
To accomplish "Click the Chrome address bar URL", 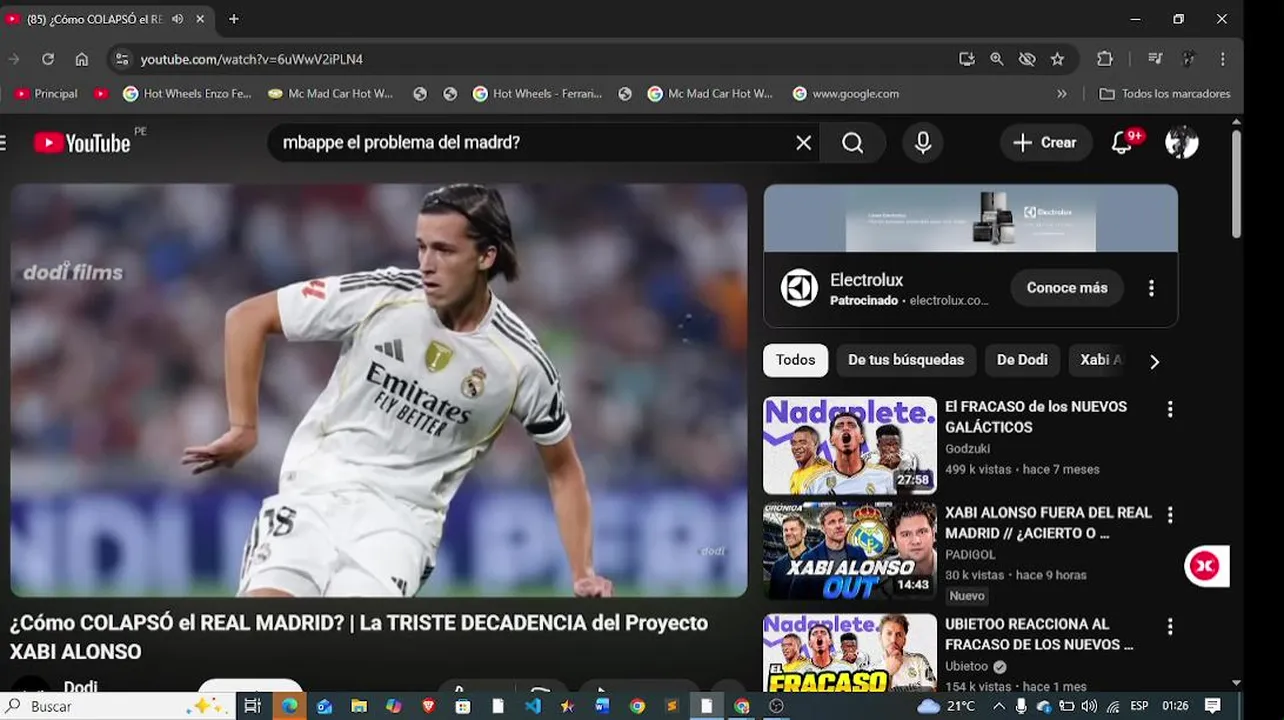I will (252, 59).
